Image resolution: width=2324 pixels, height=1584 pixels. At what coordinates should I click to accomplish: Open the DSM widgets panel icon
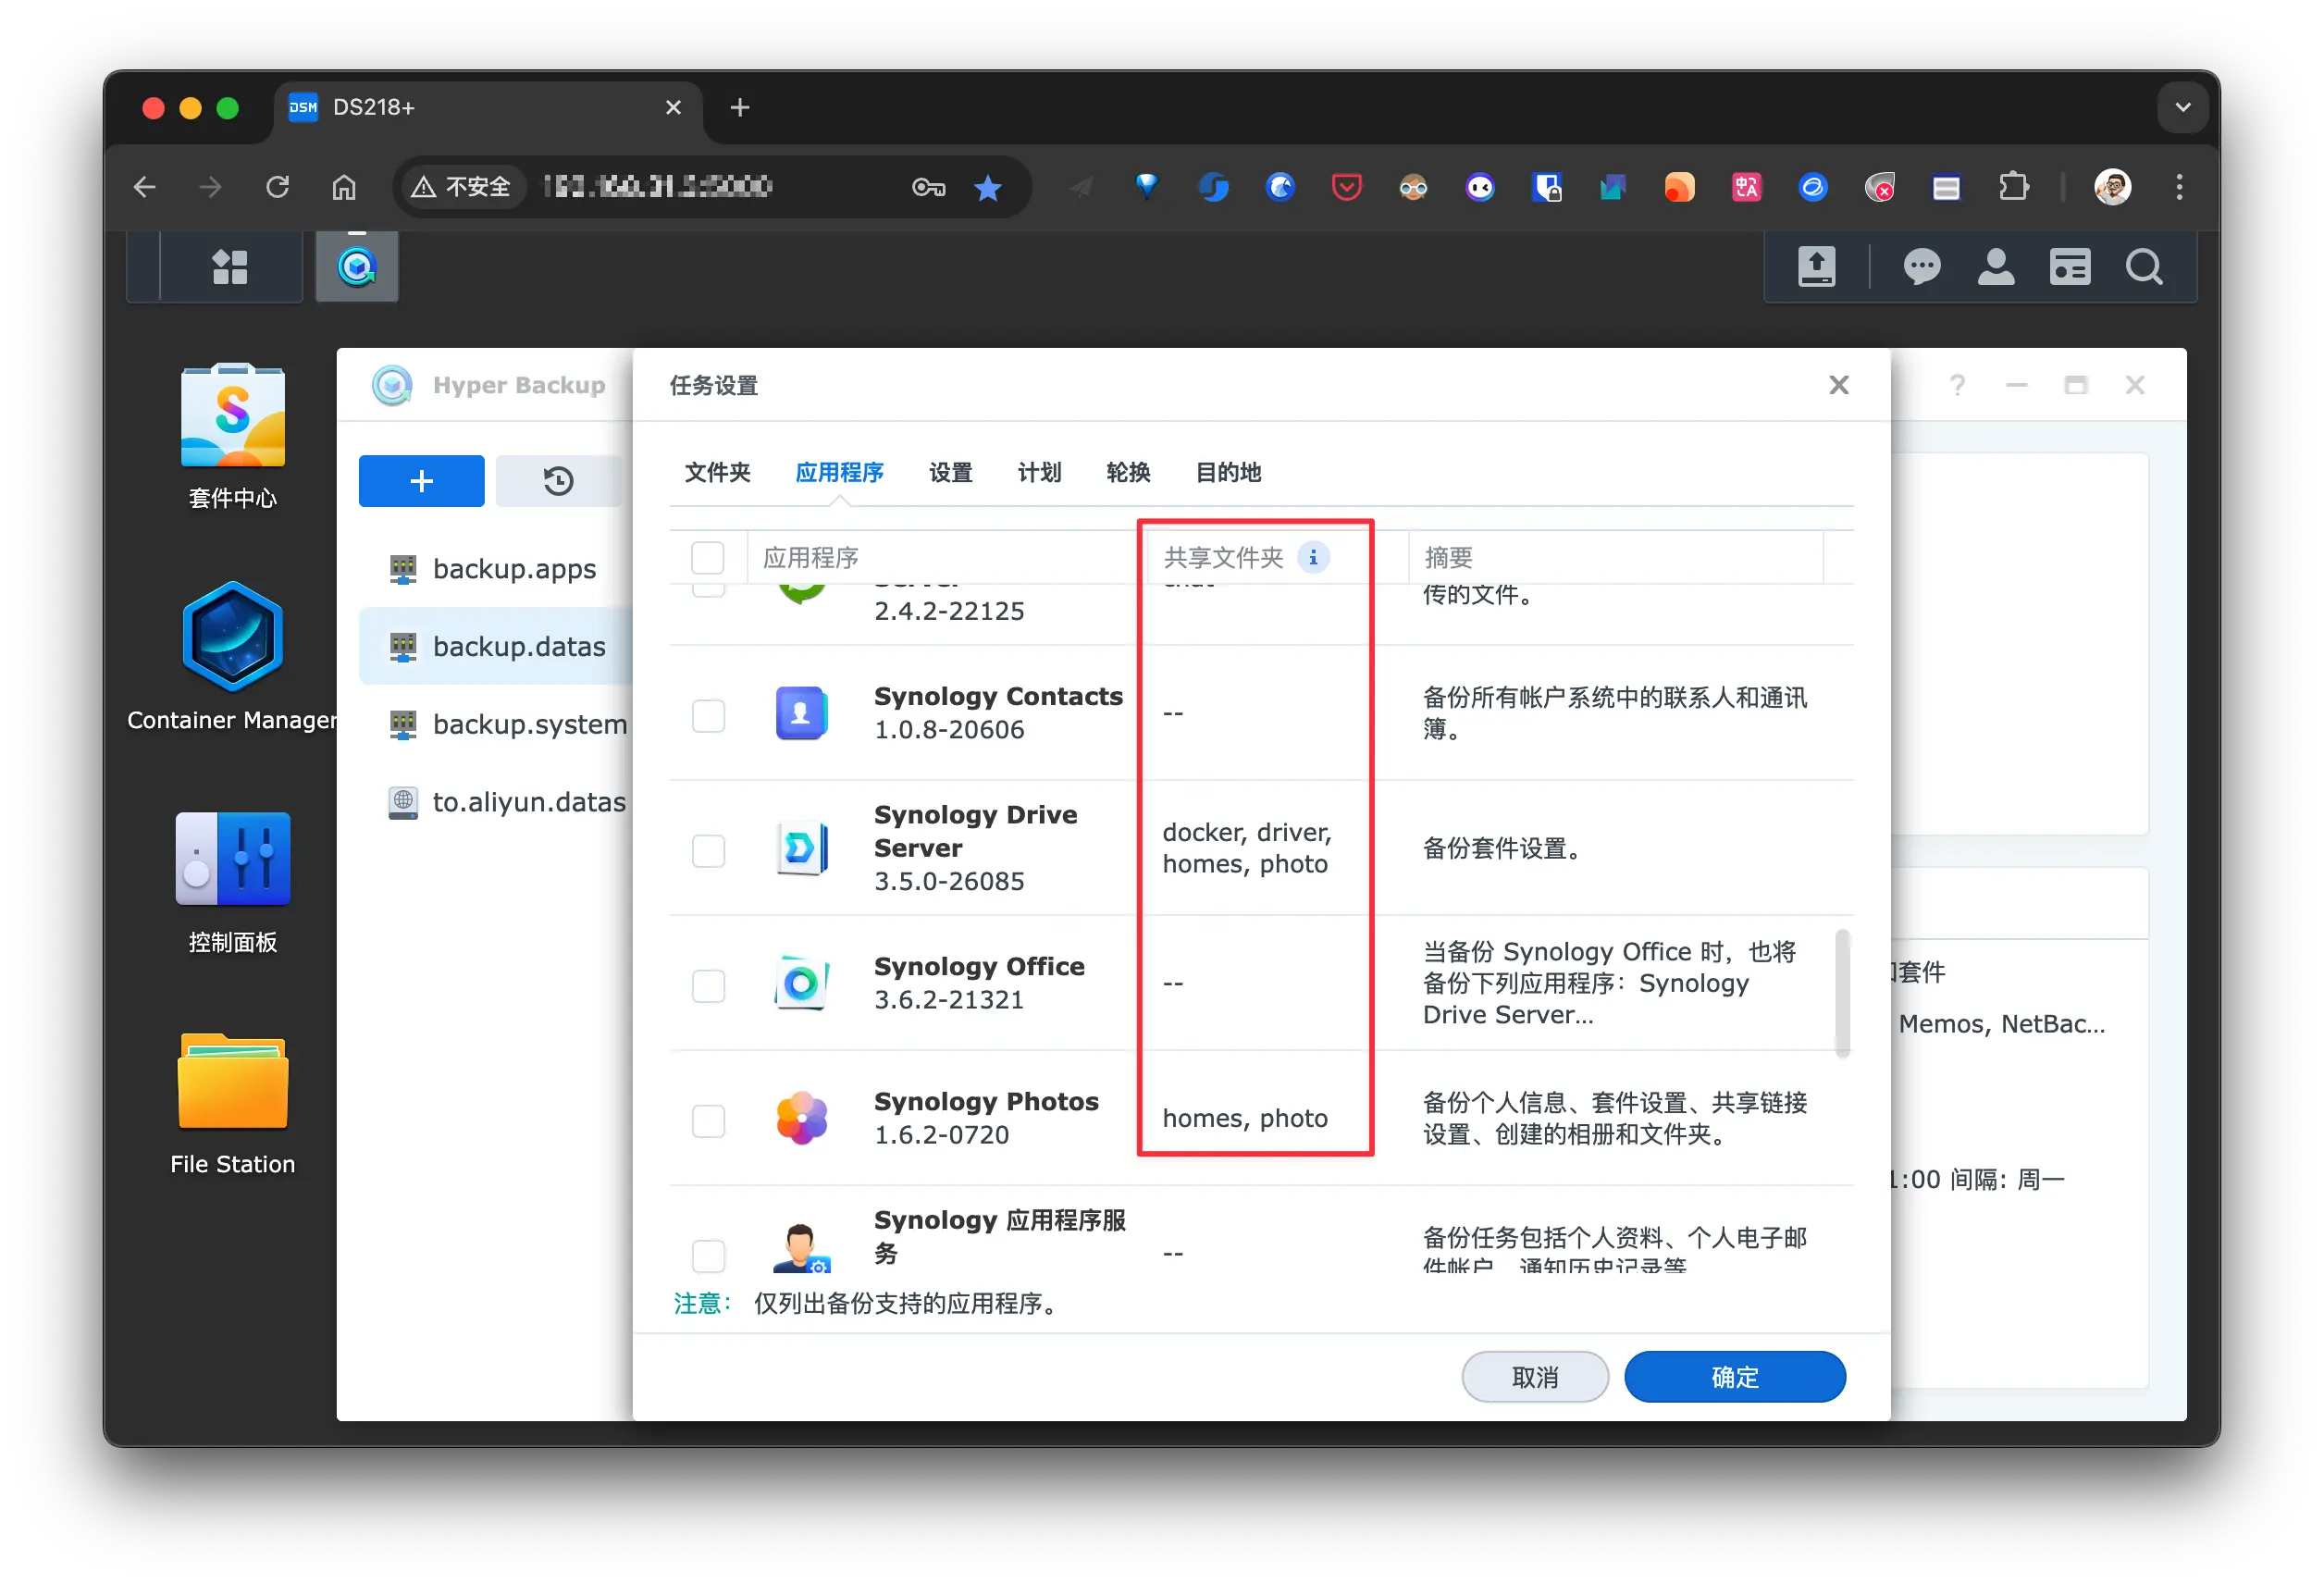[2069, 267]
